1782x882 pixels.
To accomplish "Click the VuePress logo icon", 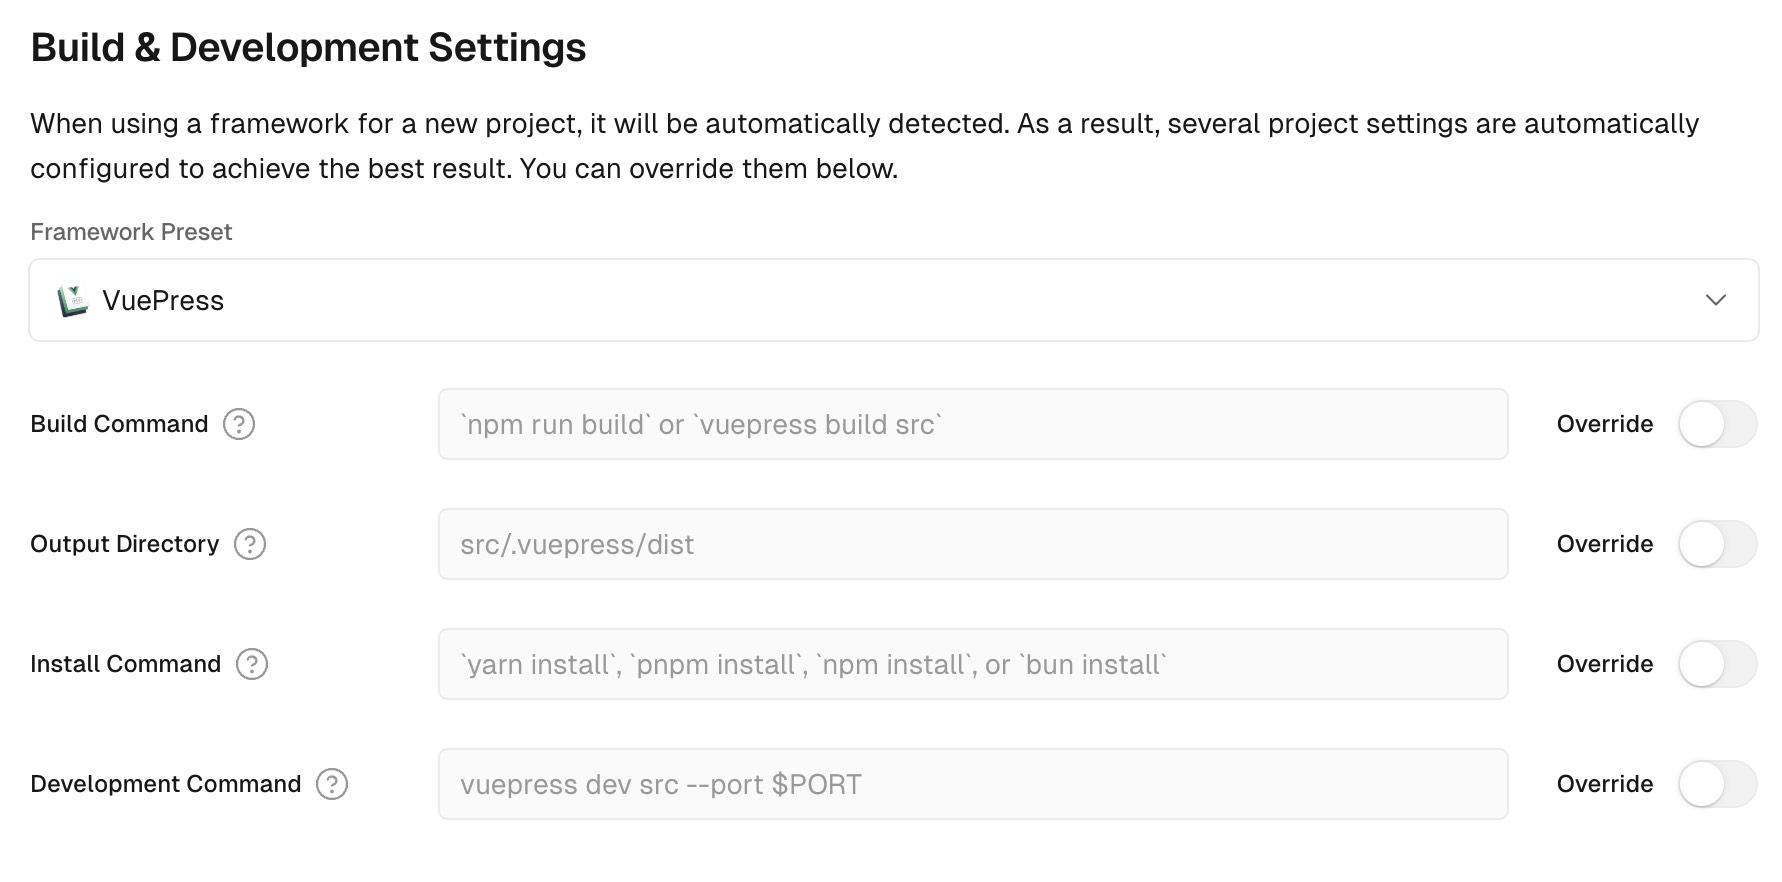I will point(73,300).
